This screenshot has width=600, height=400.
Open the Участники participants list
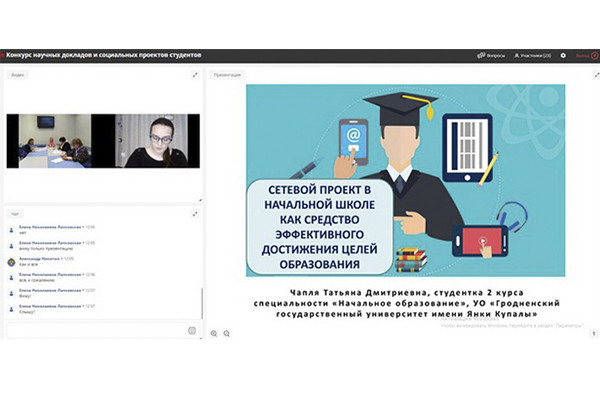(533, 56)
